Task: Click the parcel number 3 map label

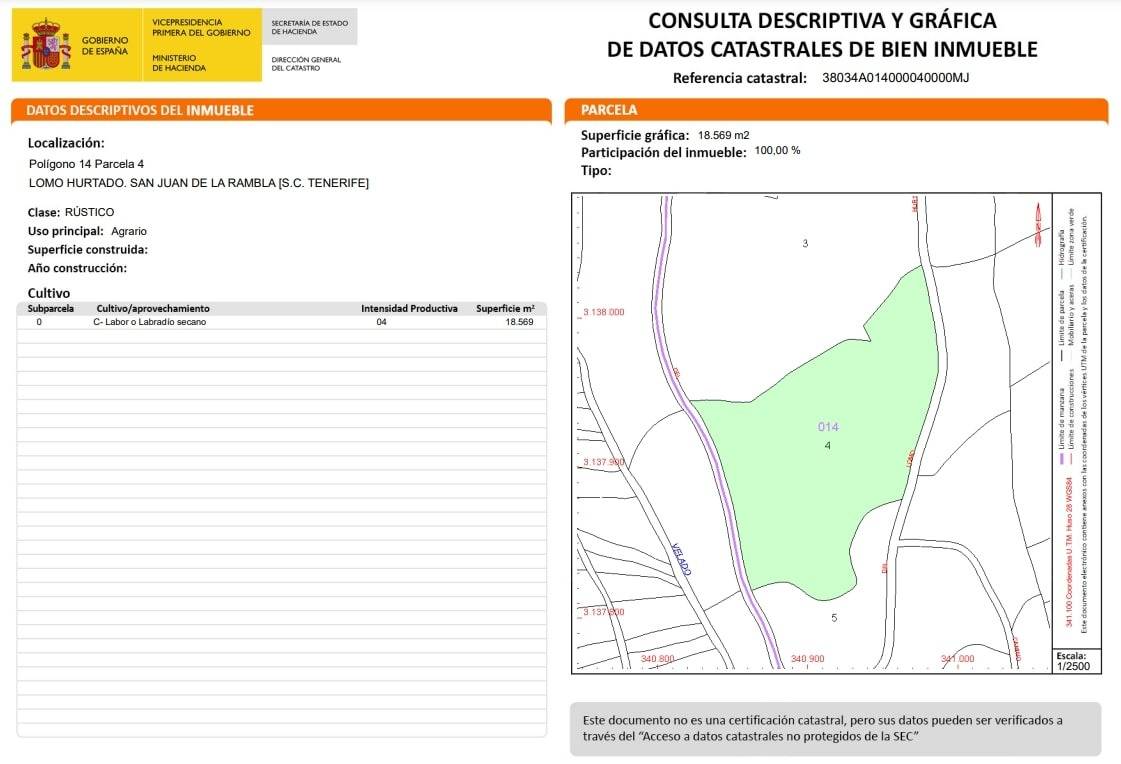Action: click(805, 244)
